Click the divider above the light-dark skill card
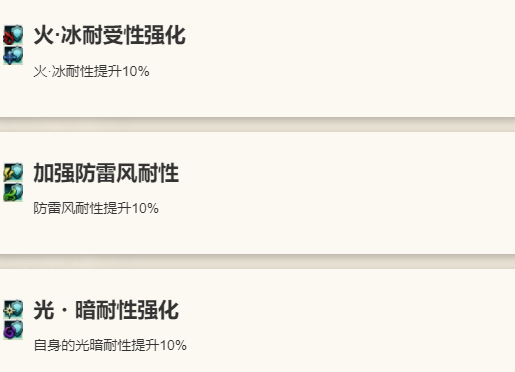 tap(257, 262)
